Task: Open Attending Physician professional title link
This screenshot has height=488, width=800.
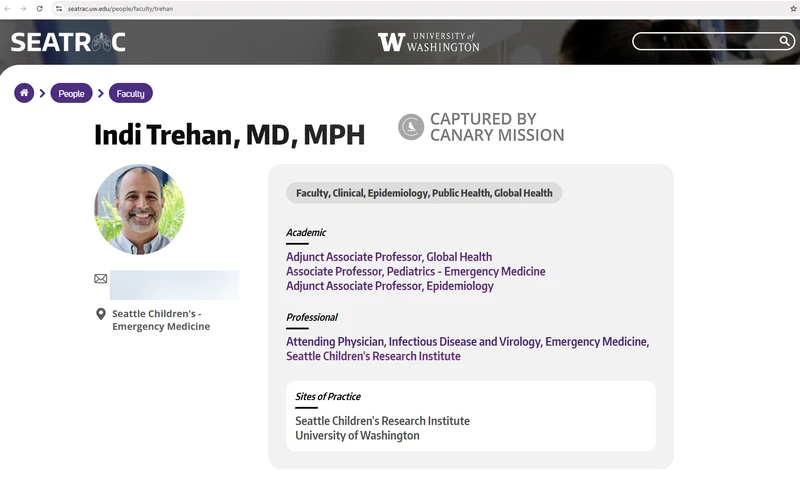Action: (x=467, y=342)
